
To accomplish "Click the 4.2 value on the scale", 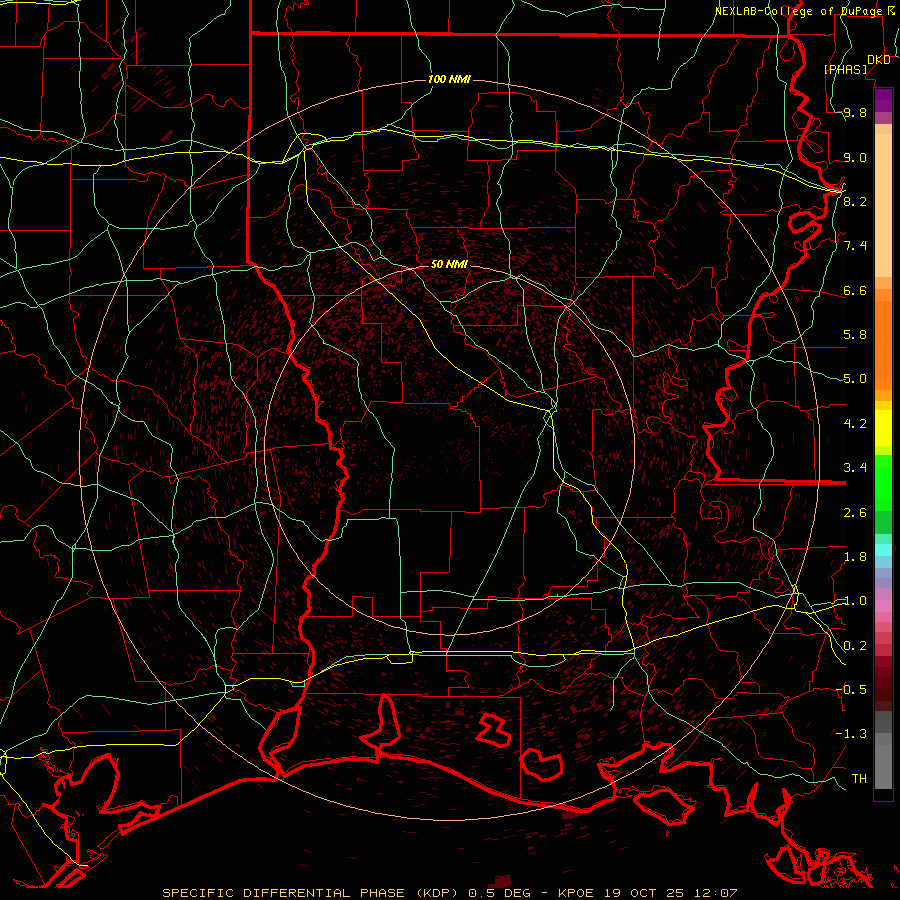I will click(855, 424).
